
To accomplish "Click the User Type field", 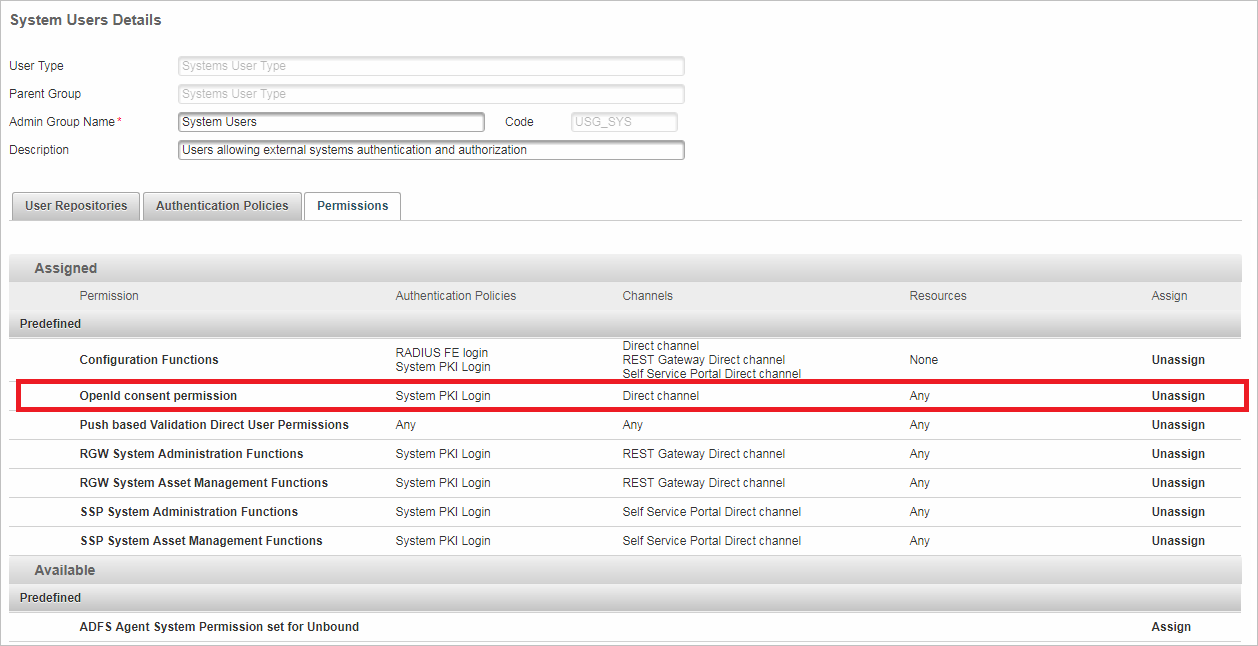I will pyautogui.click(x=431, y=66).
